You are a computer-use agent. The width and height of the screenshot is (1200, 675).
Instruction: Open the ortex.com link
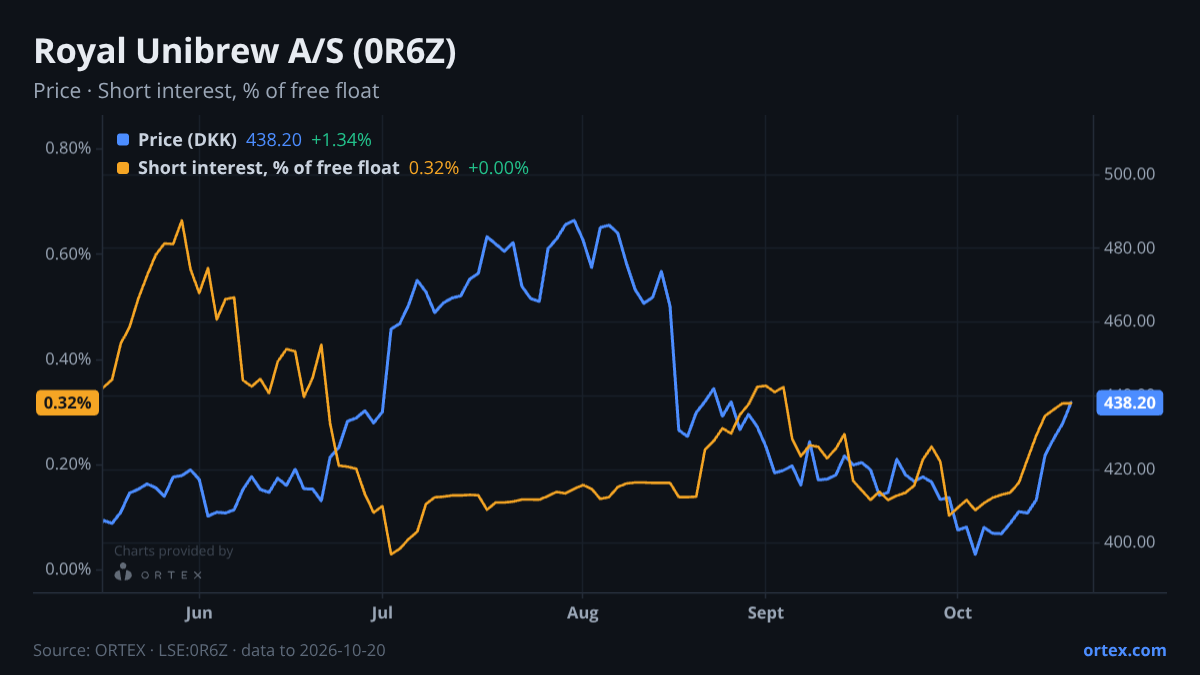(x=1124, y=650)
